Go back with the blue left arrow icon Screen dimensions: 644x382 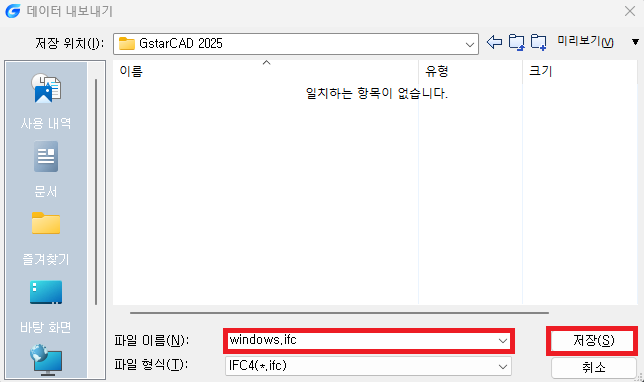coord(494,42)
